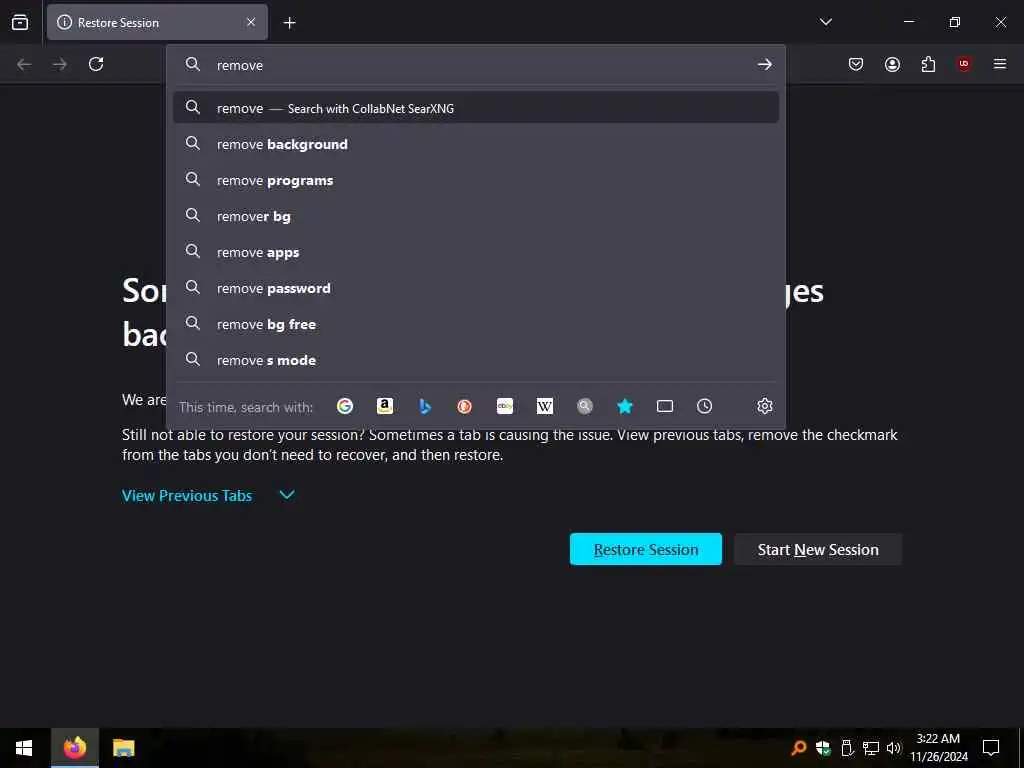Pick the "remove apps" suggestion
The image size is (1024, 768).
click(x=475, y=251)
